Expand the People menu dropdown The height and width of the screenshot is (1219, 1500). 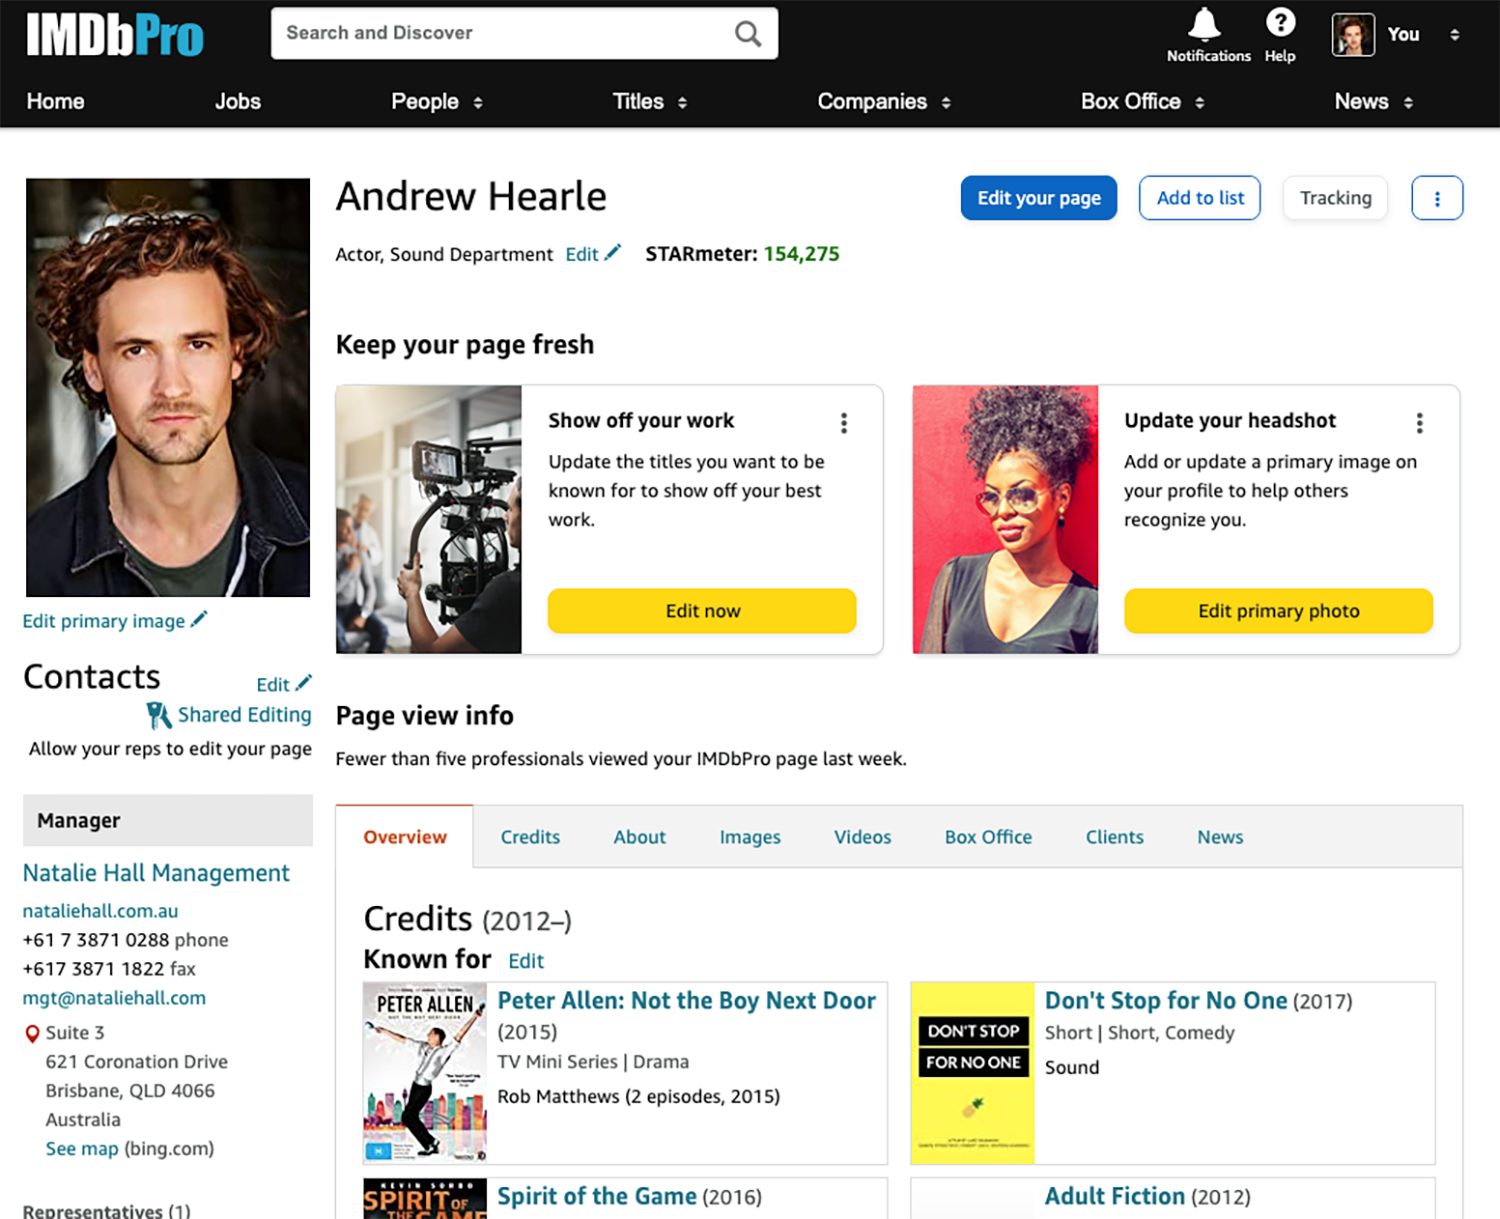coord(478,103)
